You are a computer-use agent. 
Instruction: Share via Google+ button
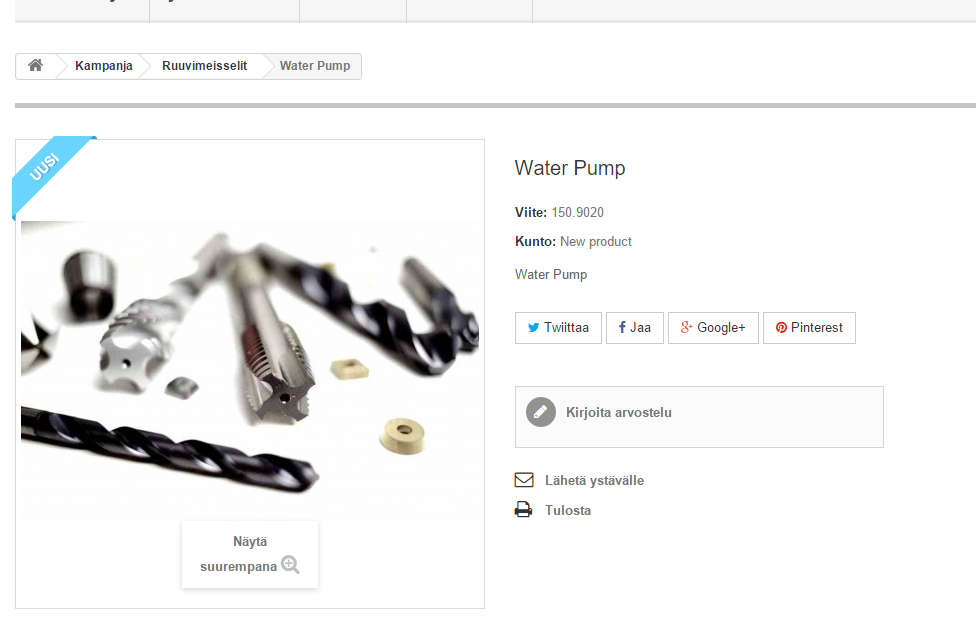[x=713, y=328]
